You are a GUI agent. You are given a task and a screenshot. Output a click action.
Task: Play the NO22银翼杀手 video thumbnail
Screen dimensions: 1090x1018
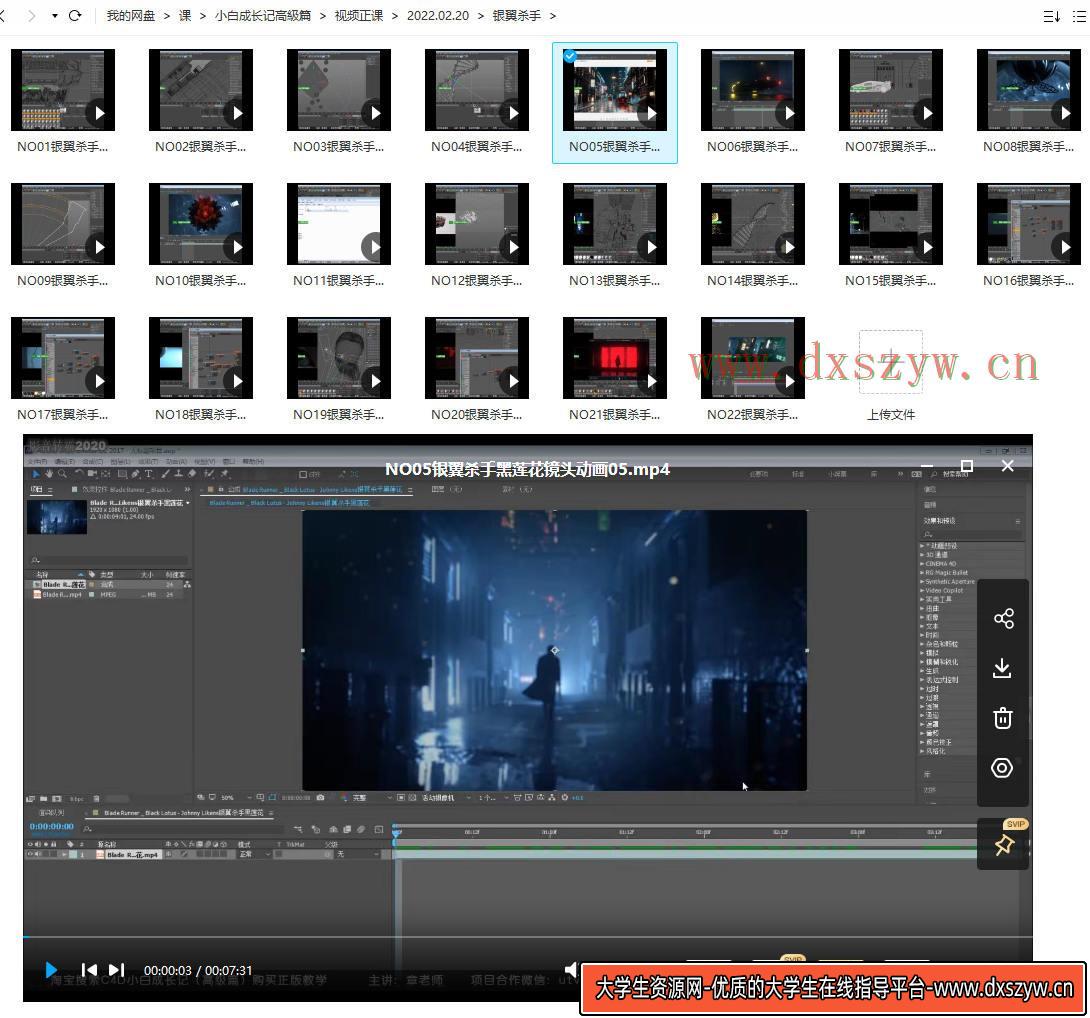[753, 358]
